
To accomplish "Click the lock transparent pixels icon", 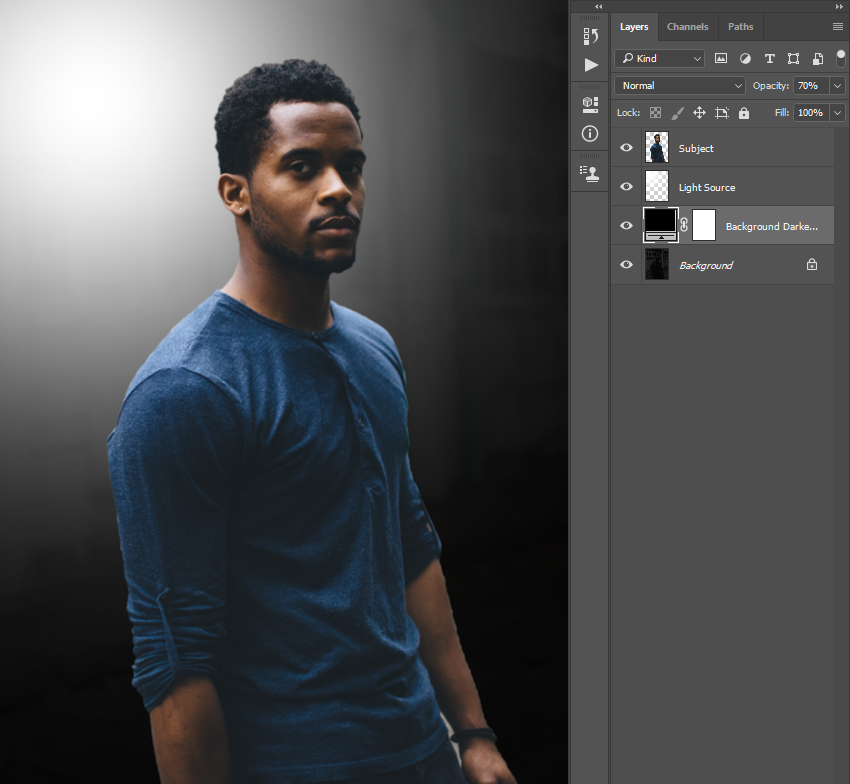I will [656, 113].
